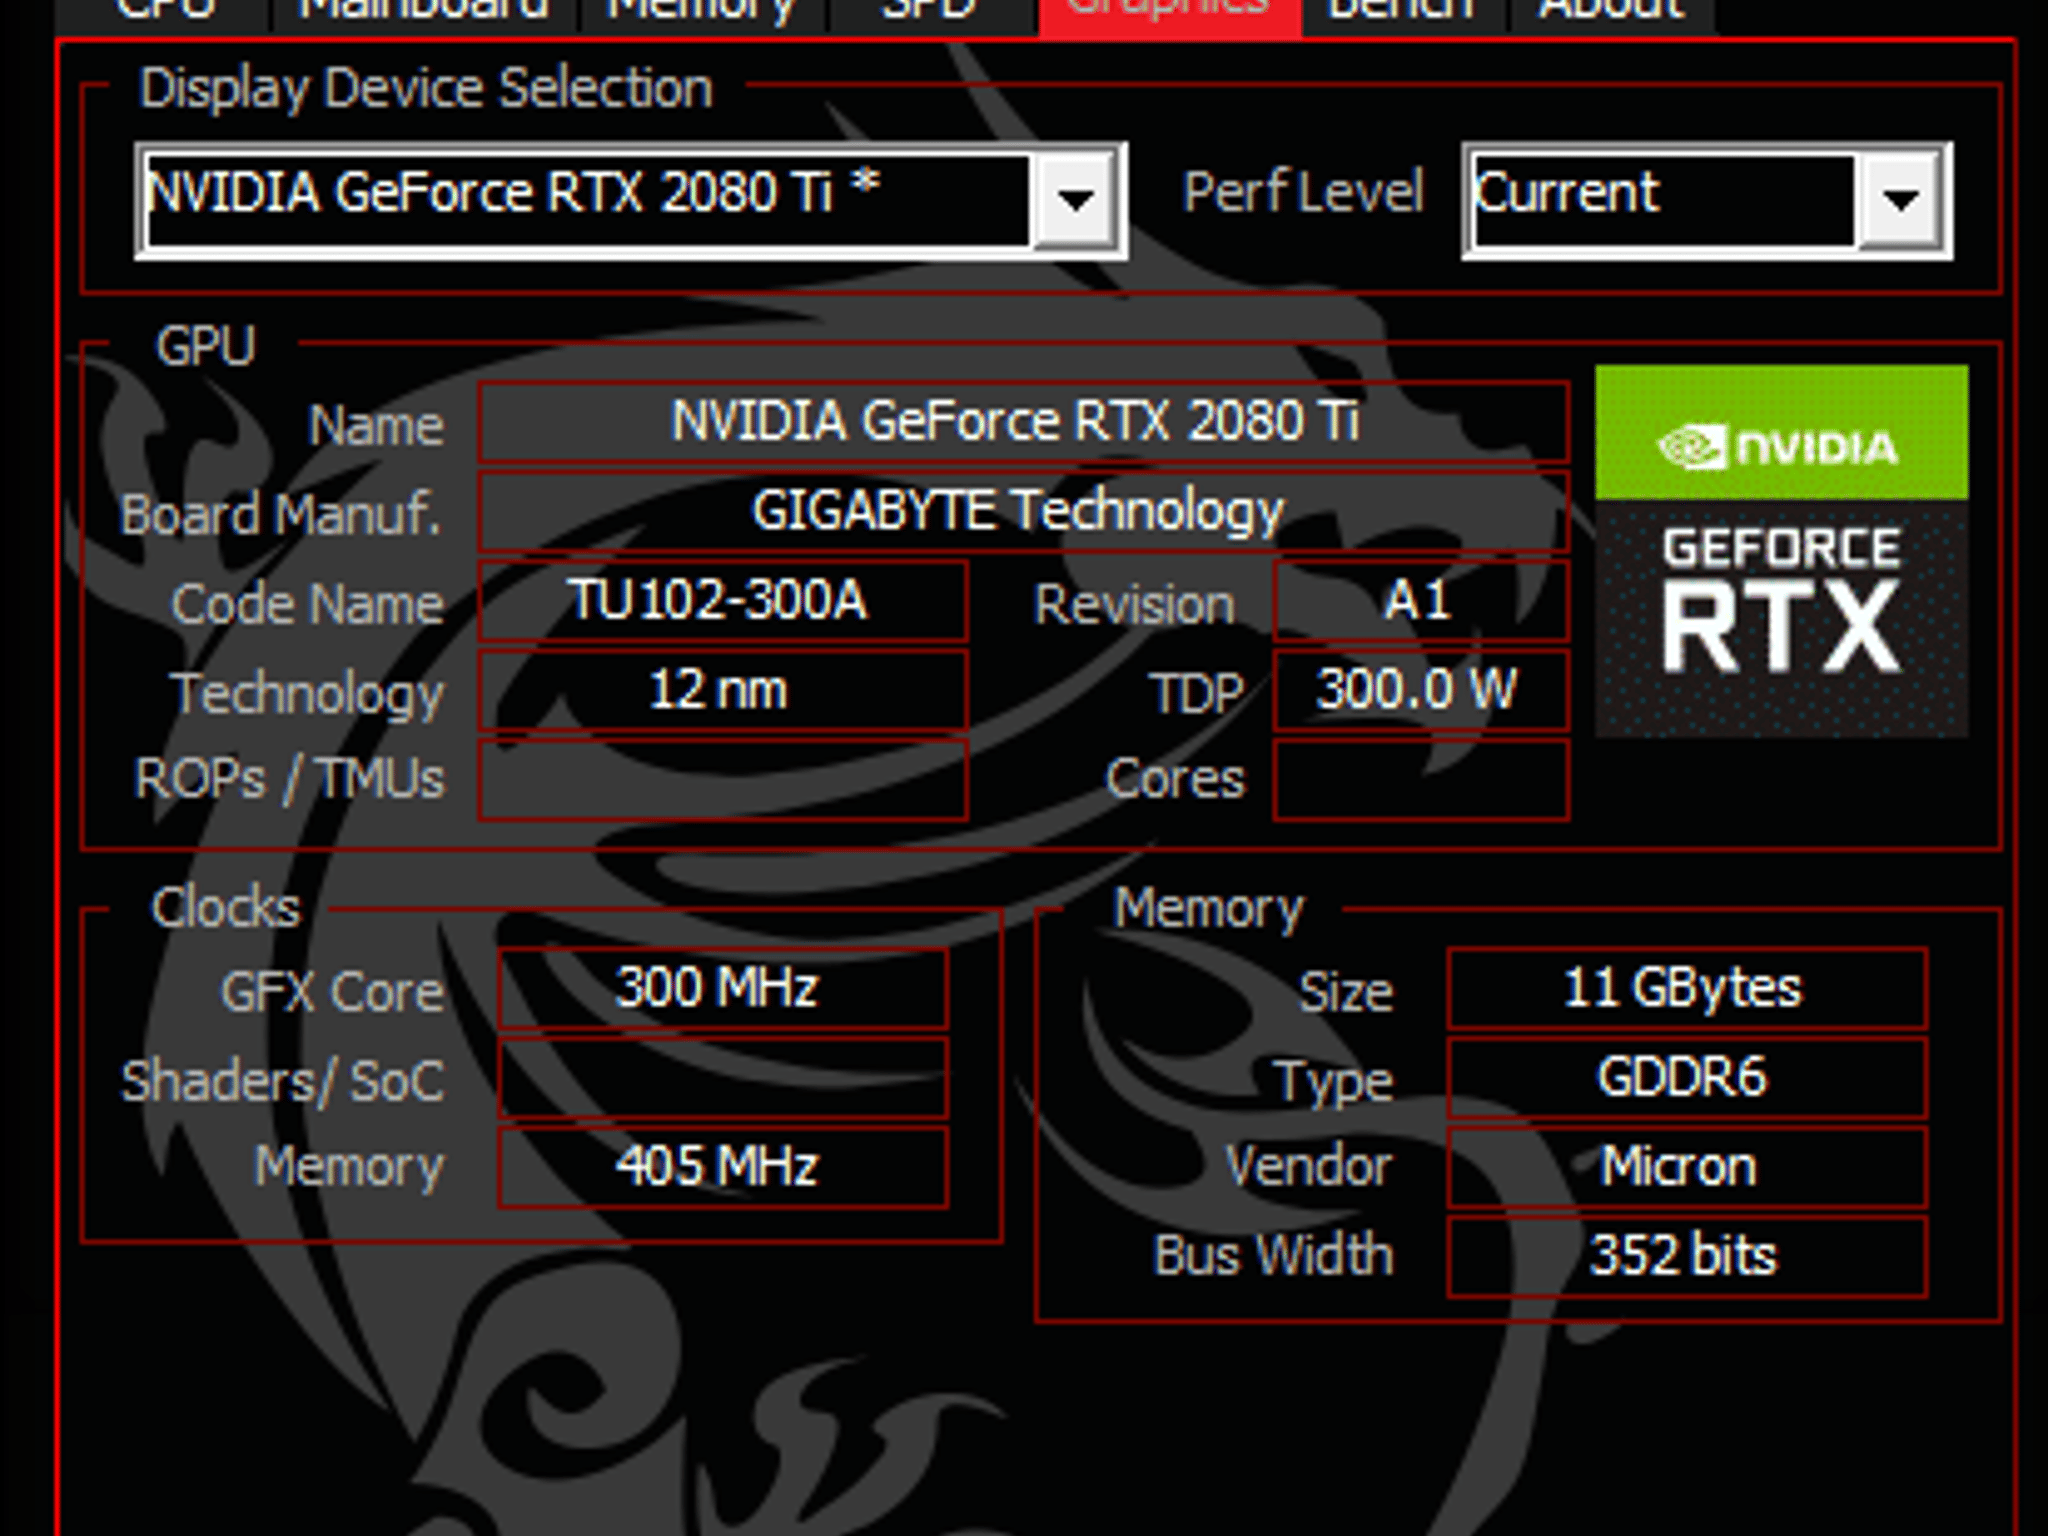
Task: Click the empty Cores field
Action: pyautogui.click(x=1421, y=780)
